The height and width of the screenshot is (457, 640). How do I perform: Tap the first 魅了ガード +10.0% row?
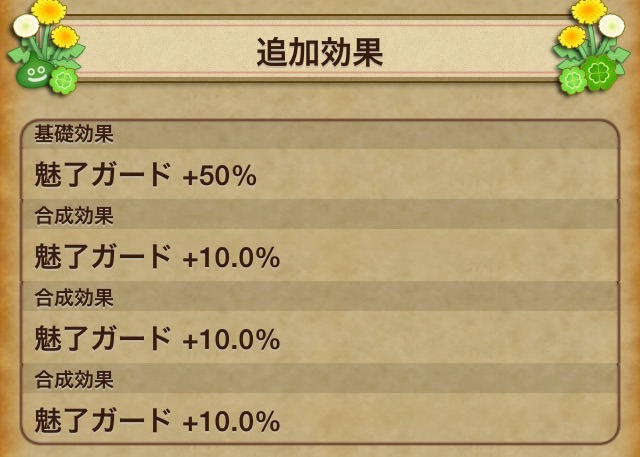[318, 257]
